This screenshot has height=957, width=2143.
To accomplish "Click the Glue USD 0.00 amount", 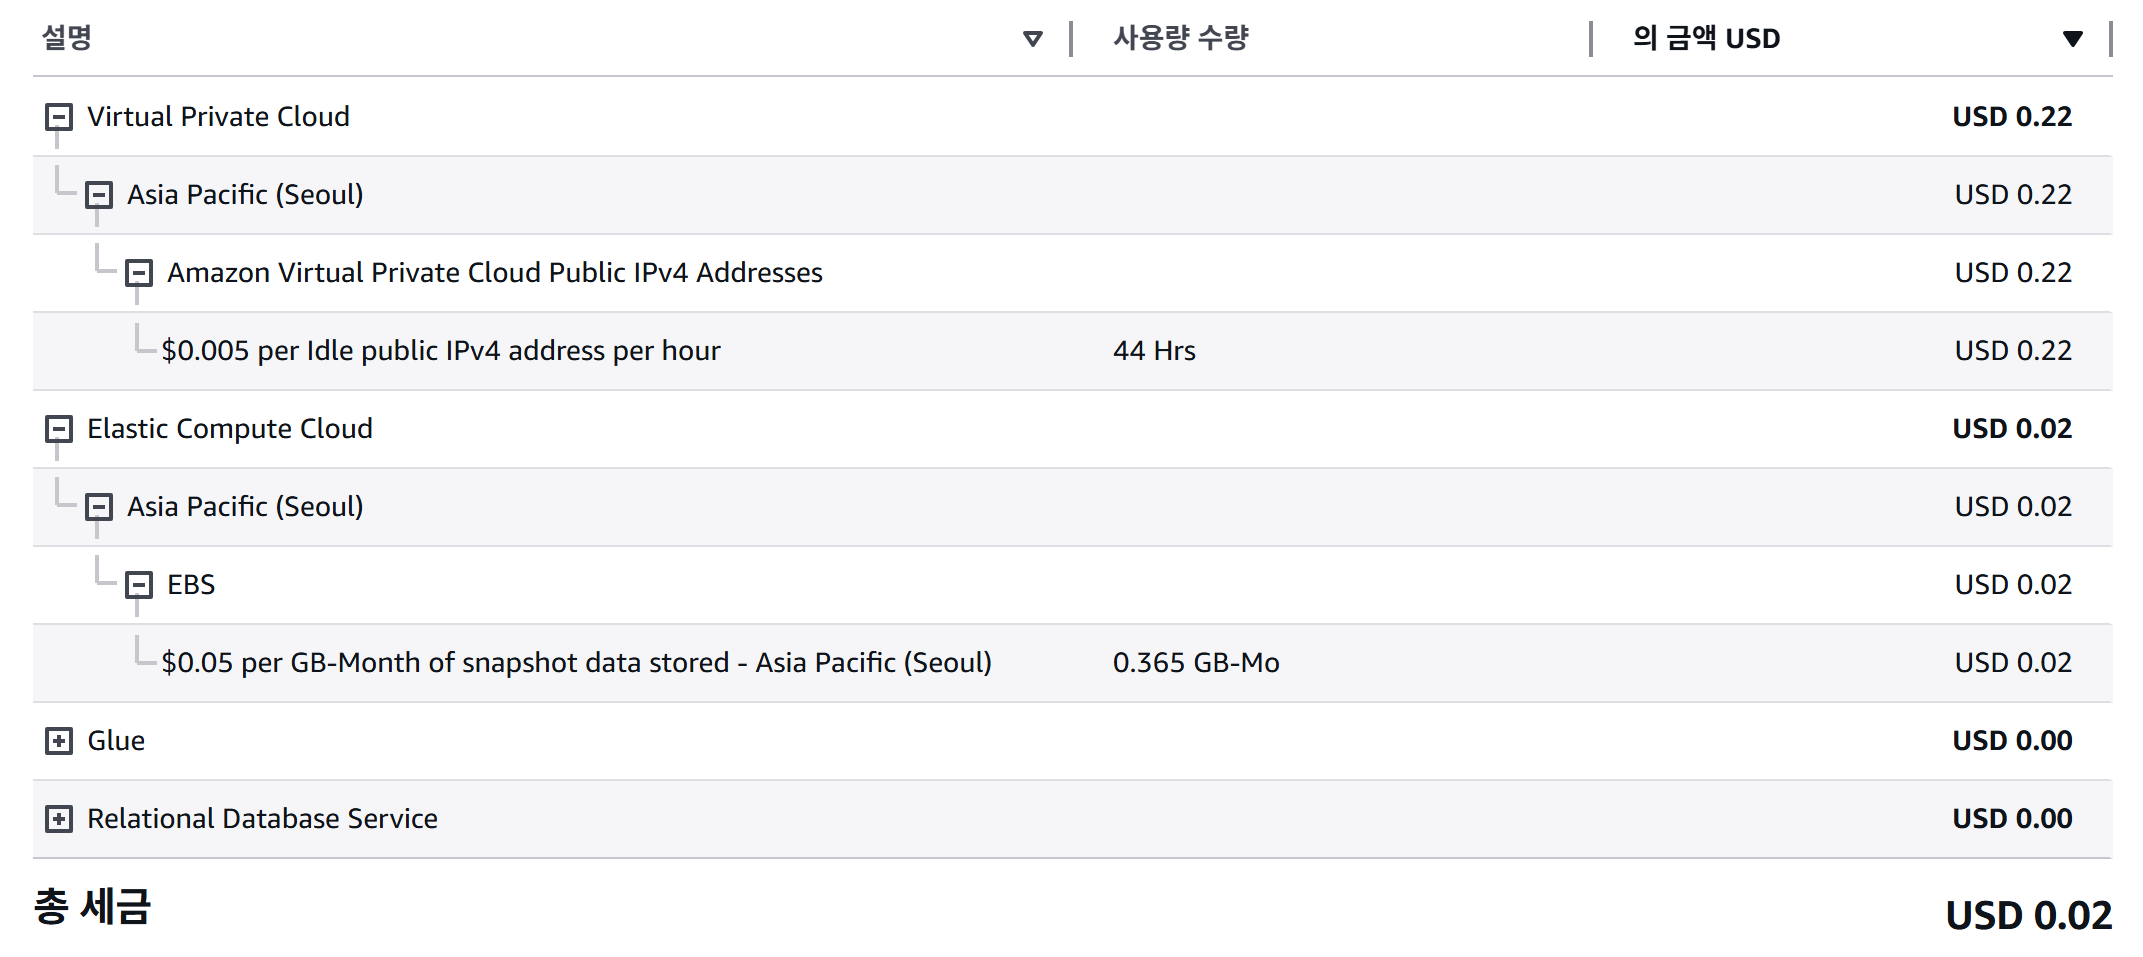I will [2012, 741].
